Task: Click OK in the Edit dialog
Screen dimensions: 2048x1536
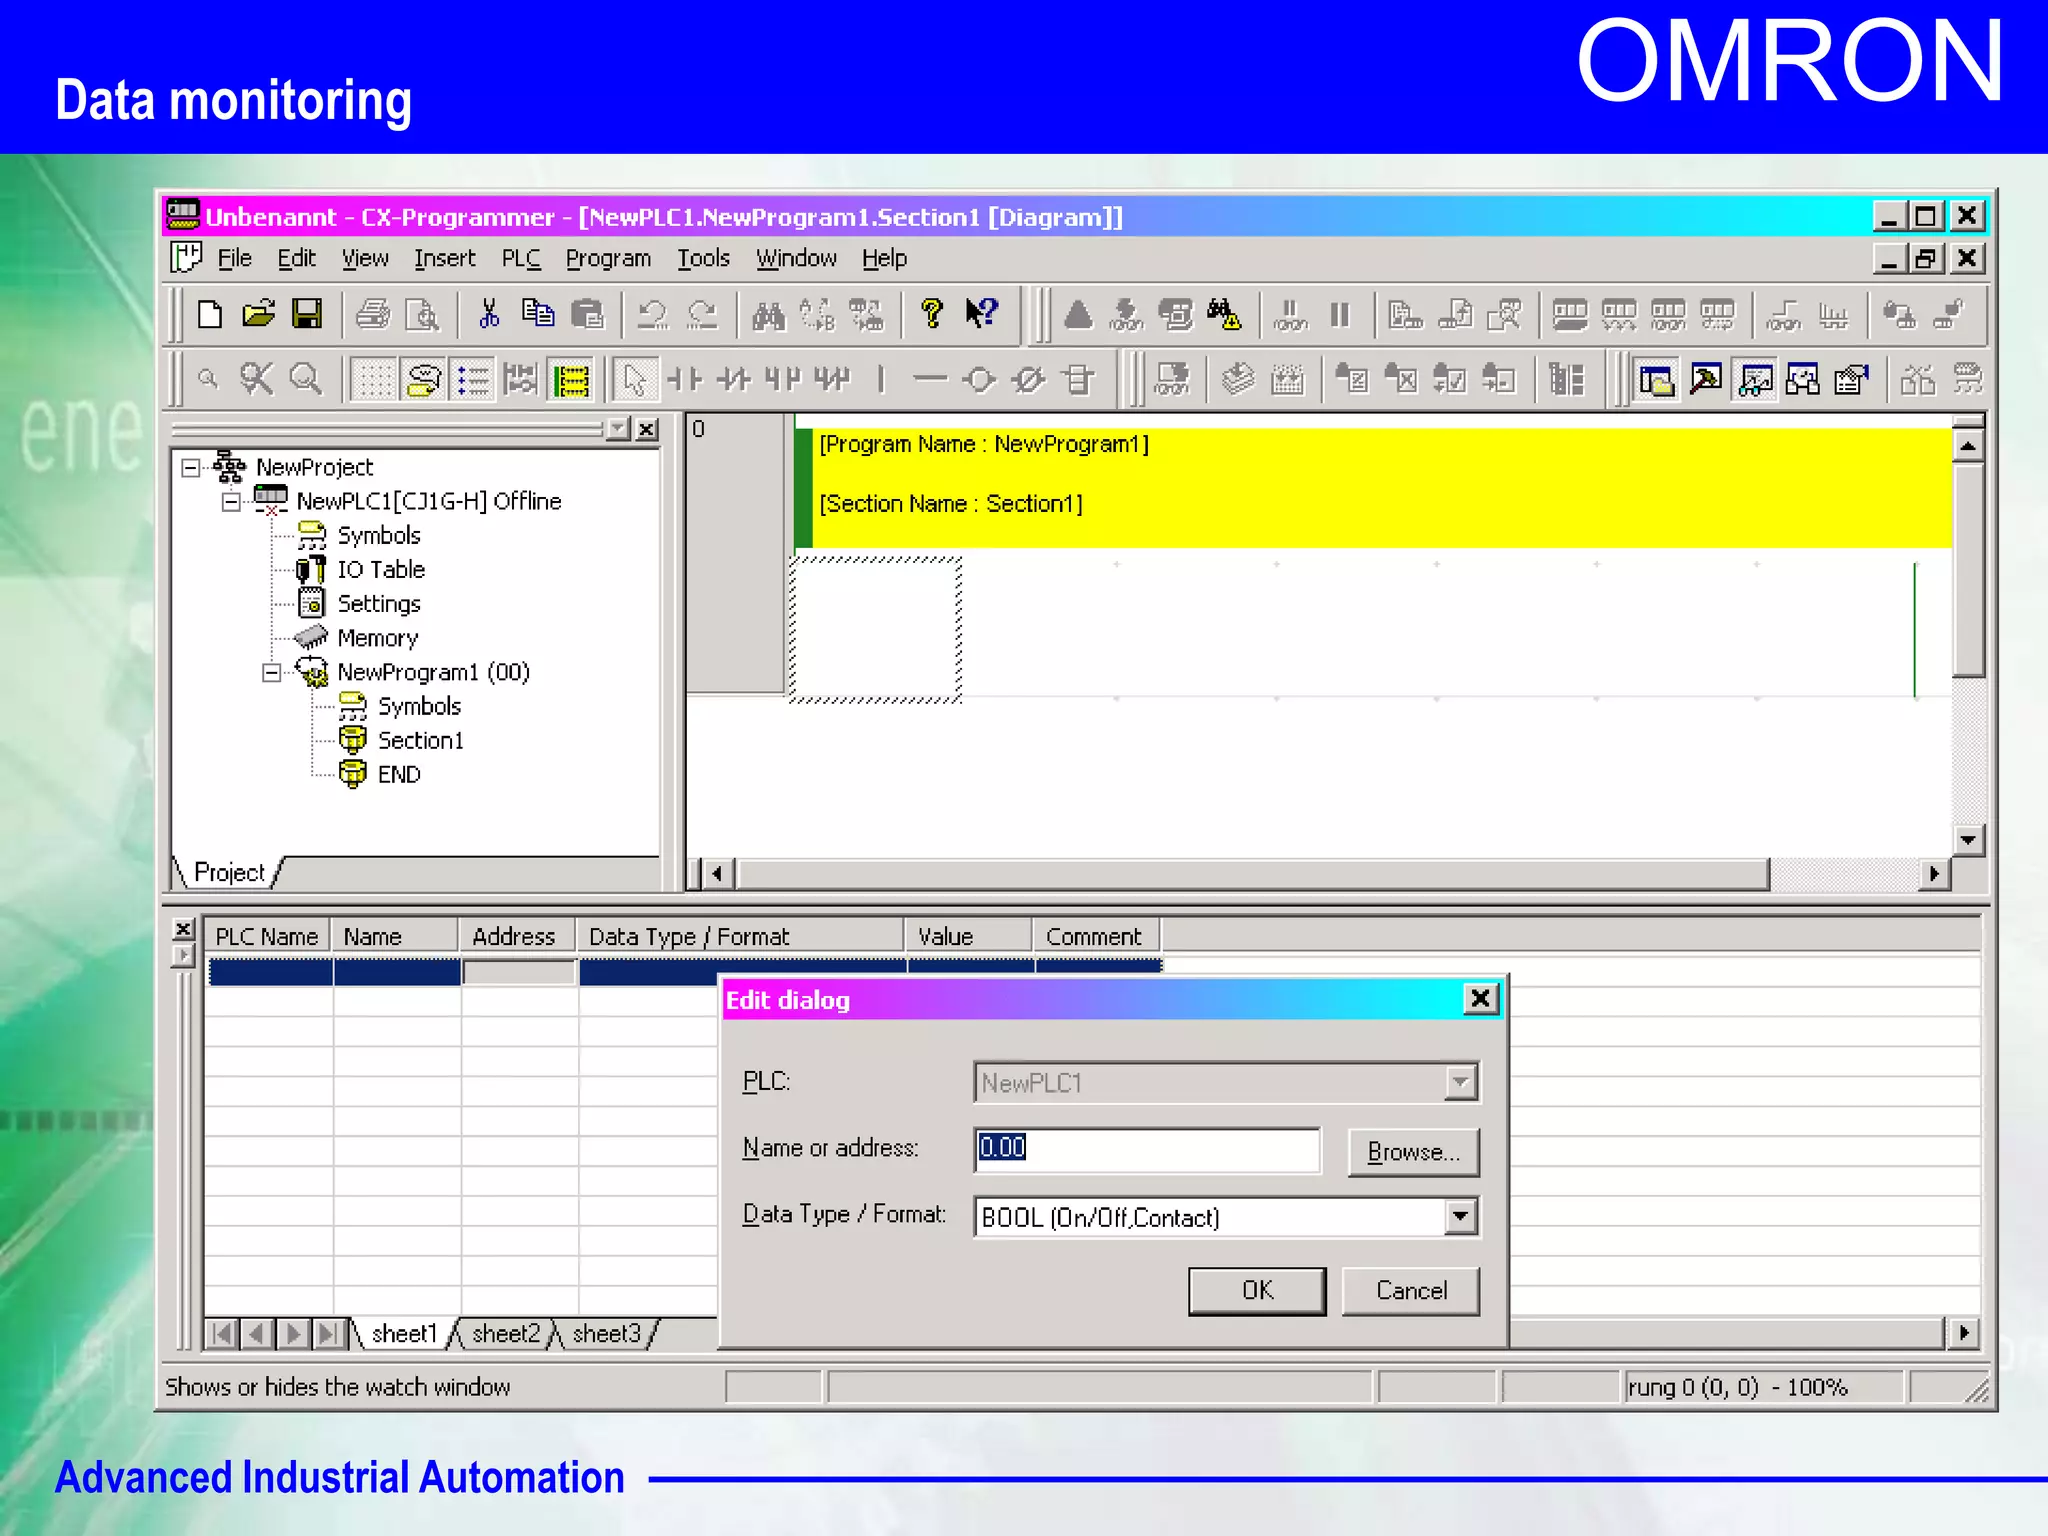Action: coord(1257,1291)
